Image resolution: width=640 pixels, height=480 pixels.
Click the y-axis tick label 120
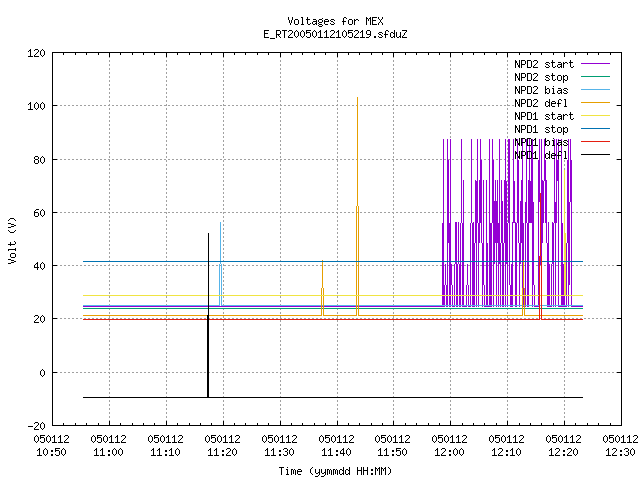(x=36, y=53)
